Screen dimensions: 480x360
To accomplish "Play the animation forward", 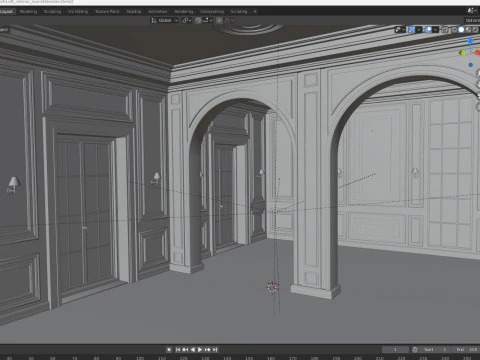I will 200,350.
